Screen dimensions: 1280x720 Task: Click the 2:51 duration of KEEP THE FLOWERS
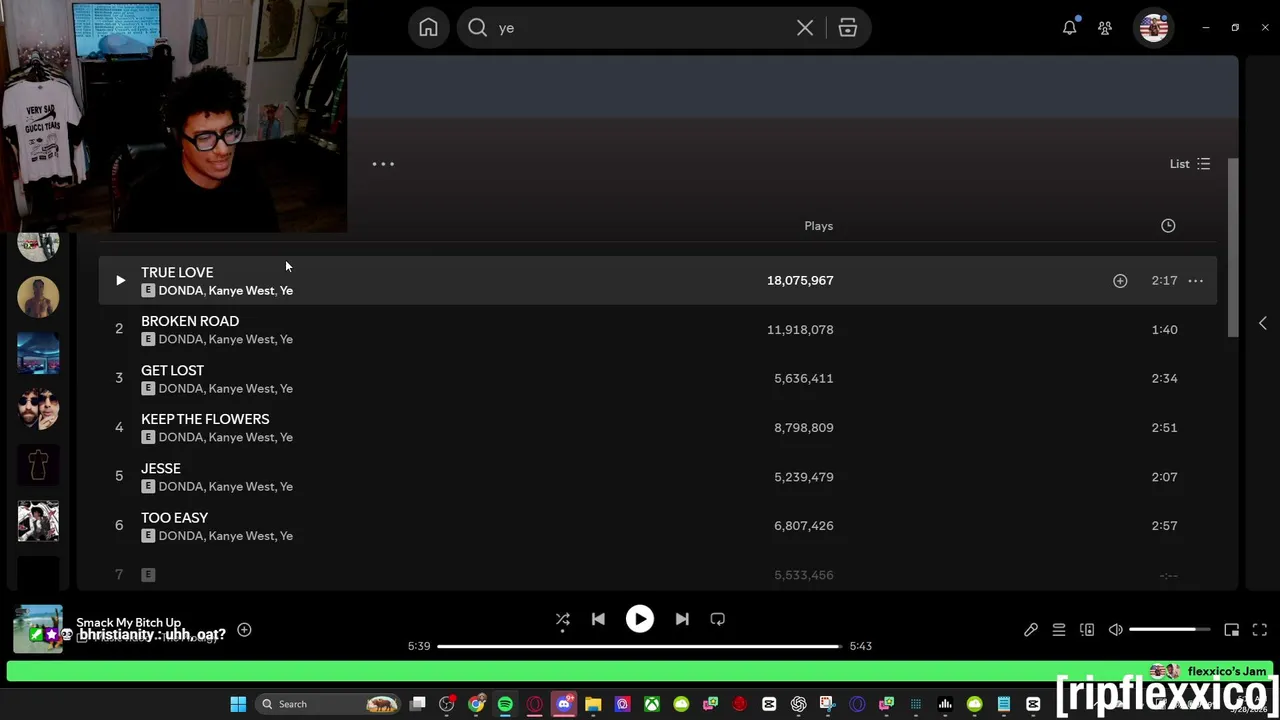(1164, 428)
